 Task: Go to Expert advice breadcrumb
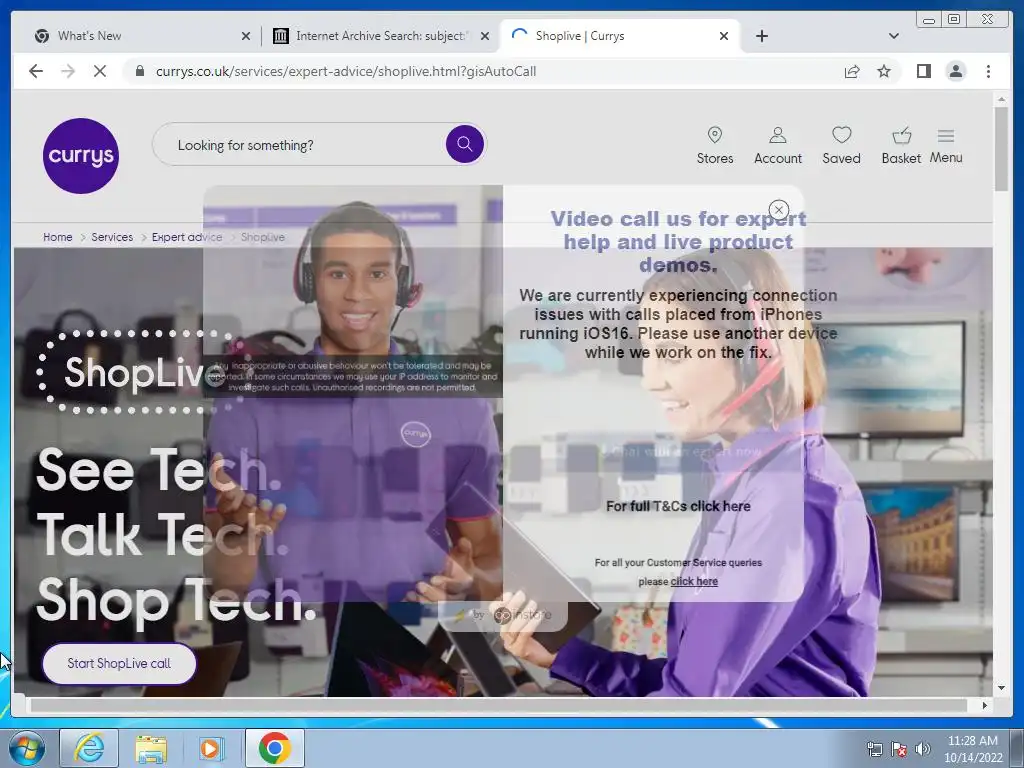click(187, 237)
